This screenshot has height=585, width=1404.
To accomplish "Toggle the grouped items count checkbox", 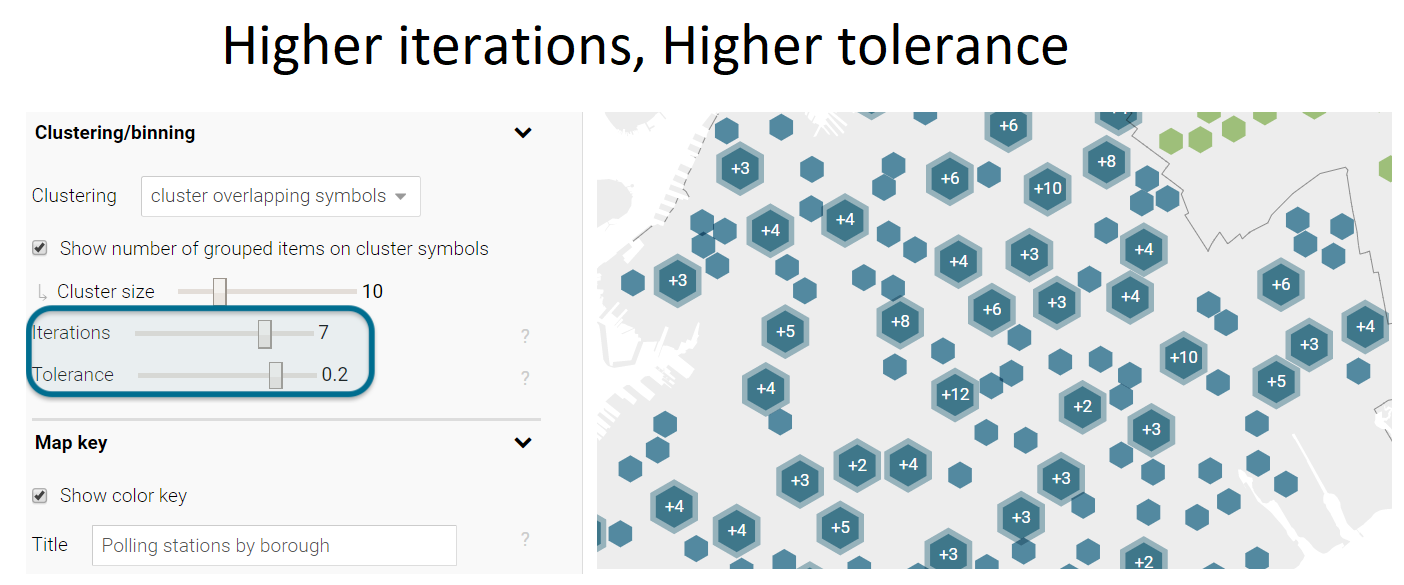I will point(40,248).
